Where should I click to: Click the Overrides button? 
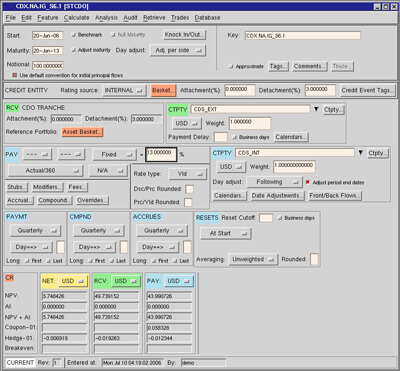tap(92, 200)
